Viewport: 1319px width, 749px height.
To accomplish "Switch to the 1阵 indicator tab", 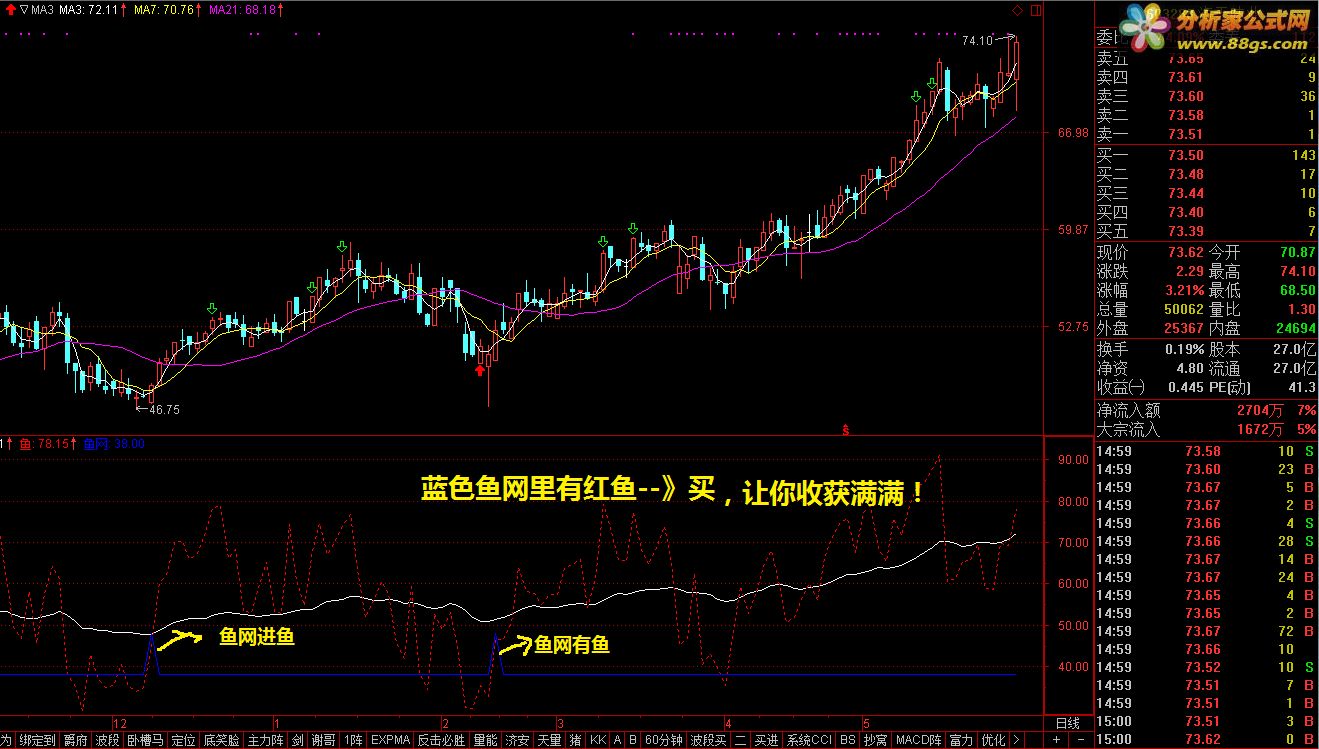I will pyautogui.click(x=352, y=740).
